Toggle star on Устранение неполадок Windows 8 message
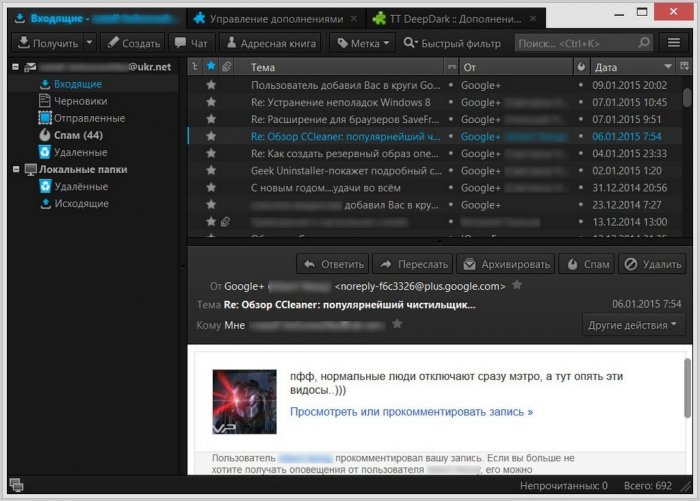 point(211,102)
